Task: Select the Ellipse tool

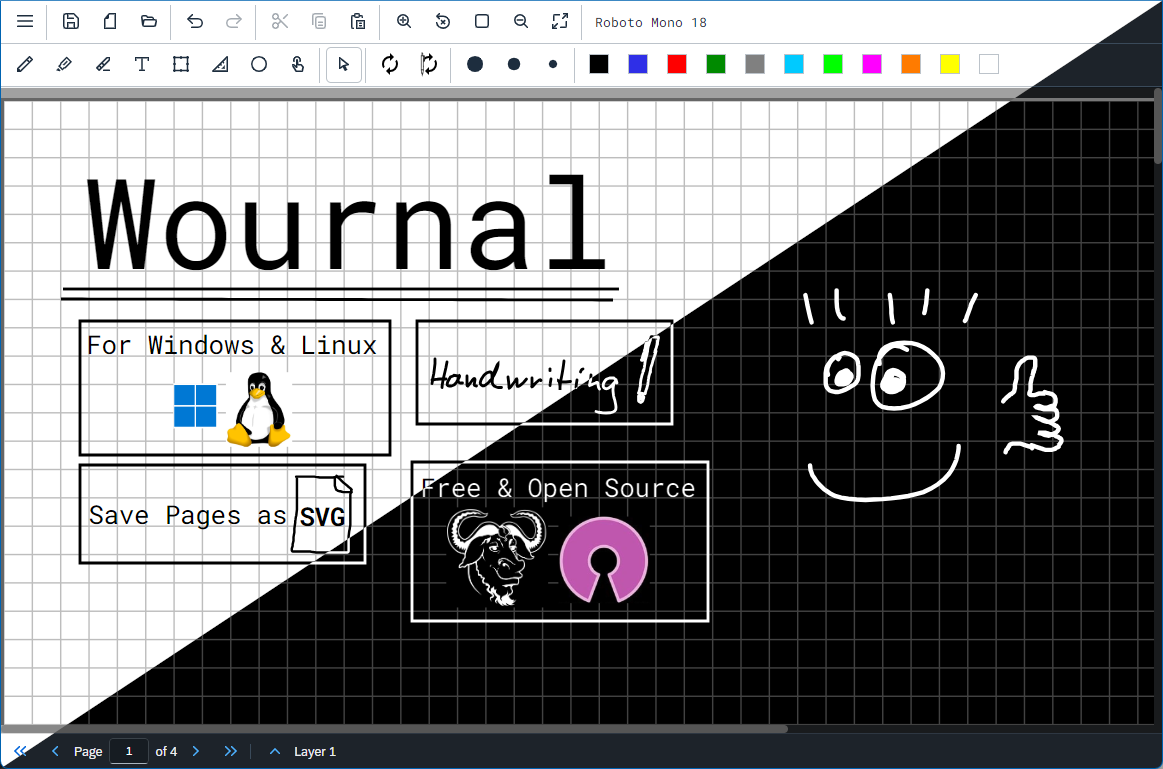Action: (x=259, y=65)
